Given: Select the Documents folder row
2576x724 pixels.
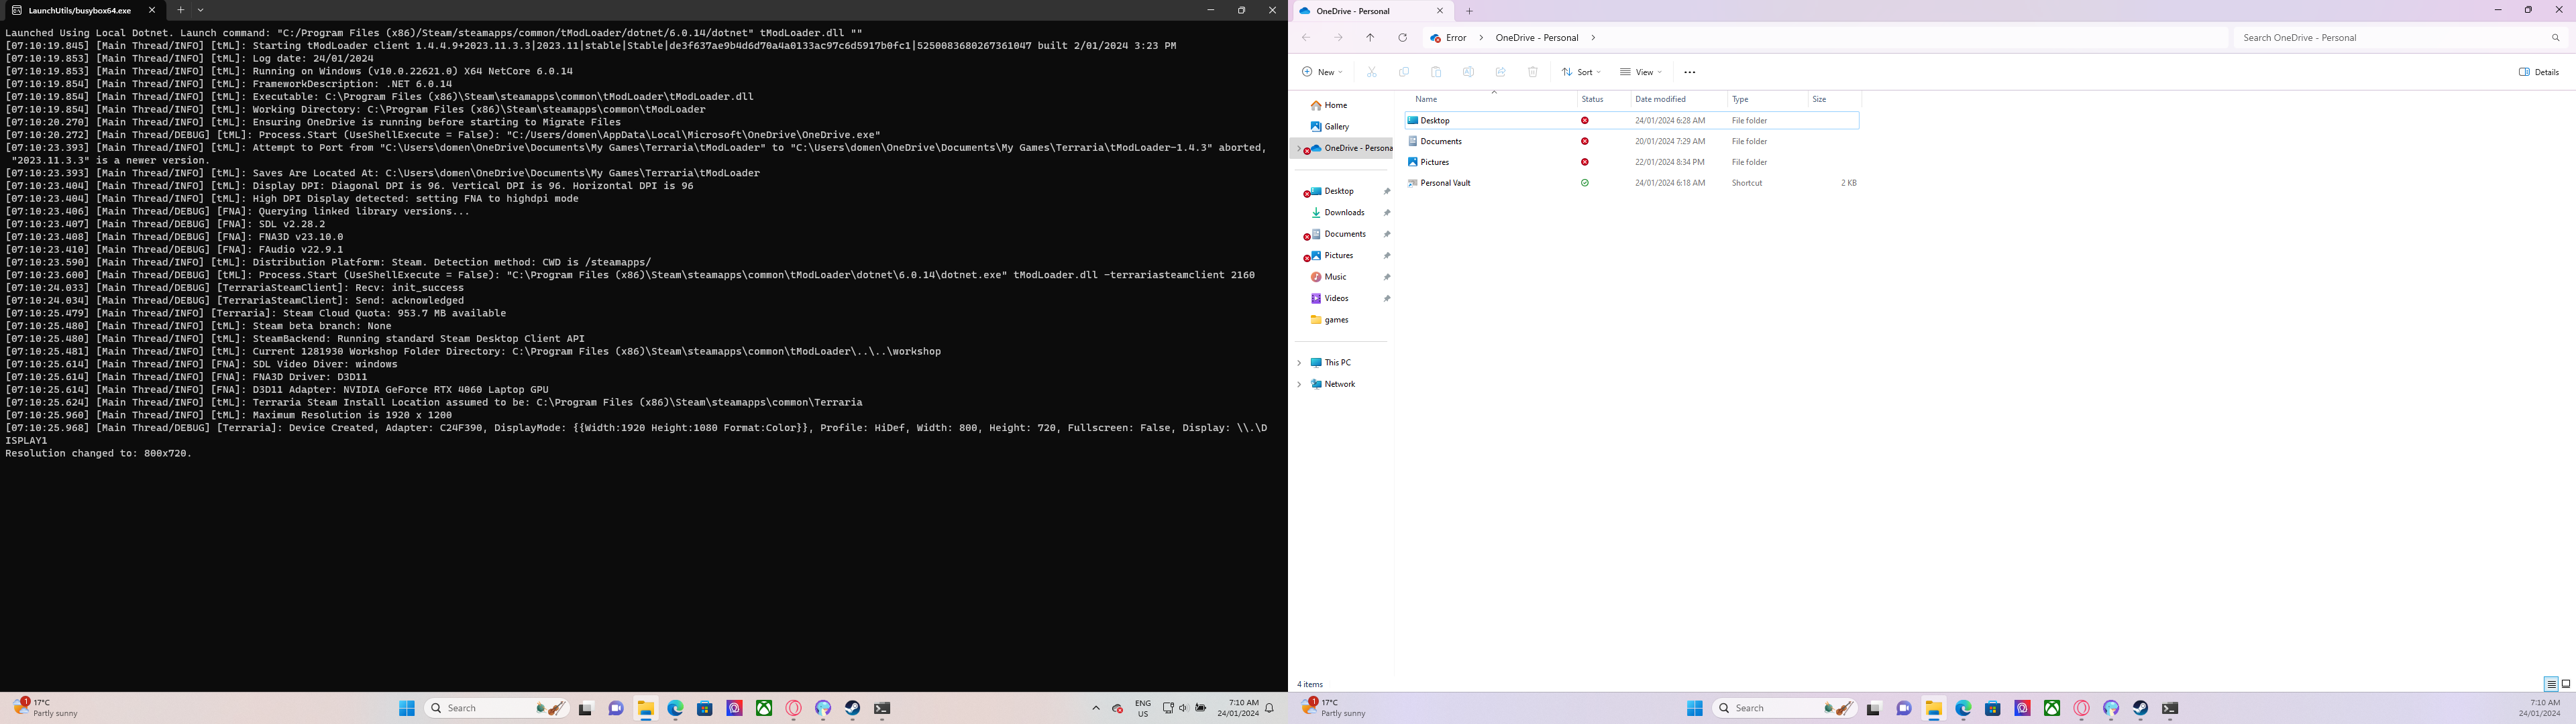Looking at the screenshot, I should pyautogui.click(x=1441, y=141).
